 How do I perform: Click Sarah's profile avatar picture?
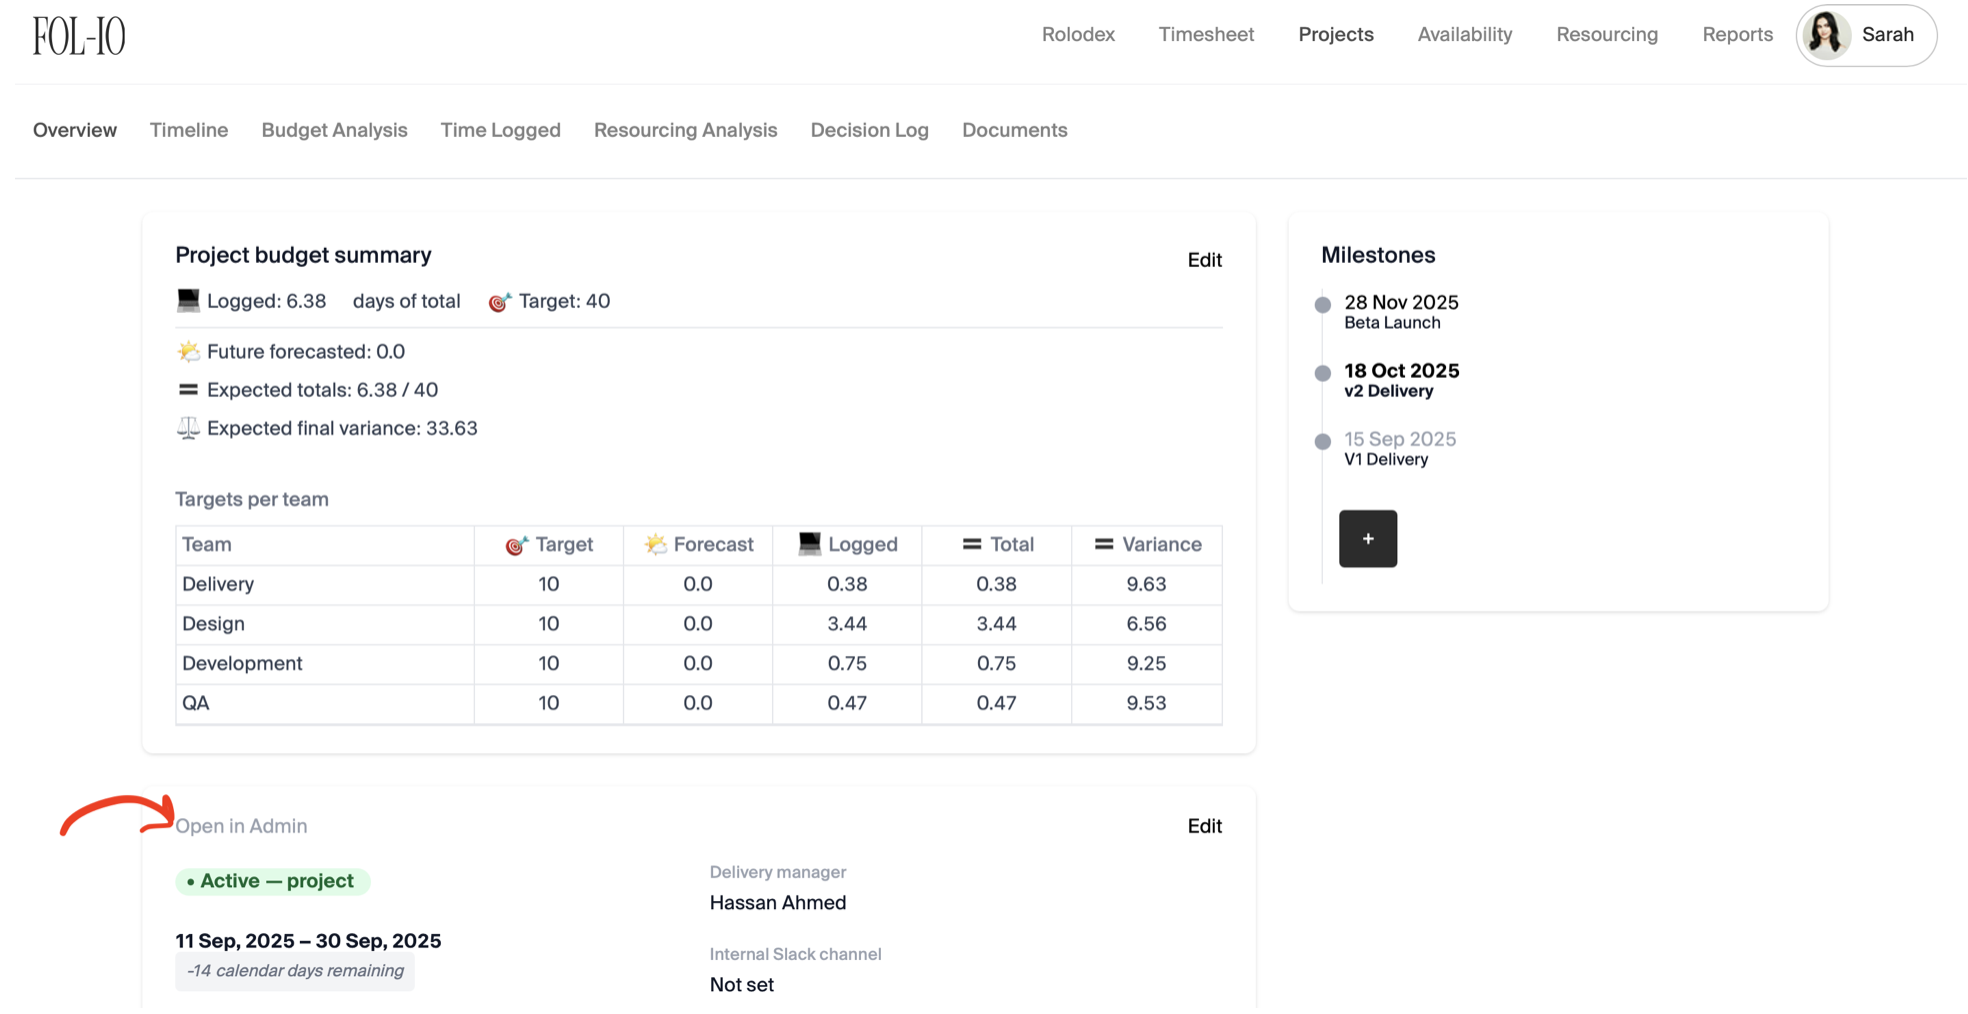pos(1826,36)
